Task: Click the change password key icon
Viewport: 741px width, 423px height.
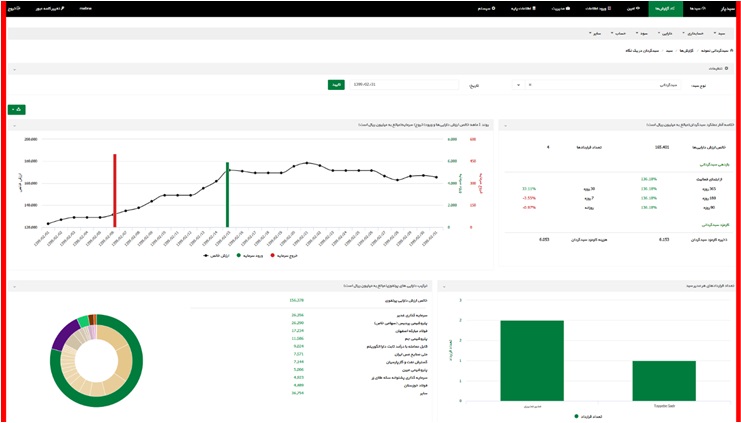Action: [x=62, y=9]
